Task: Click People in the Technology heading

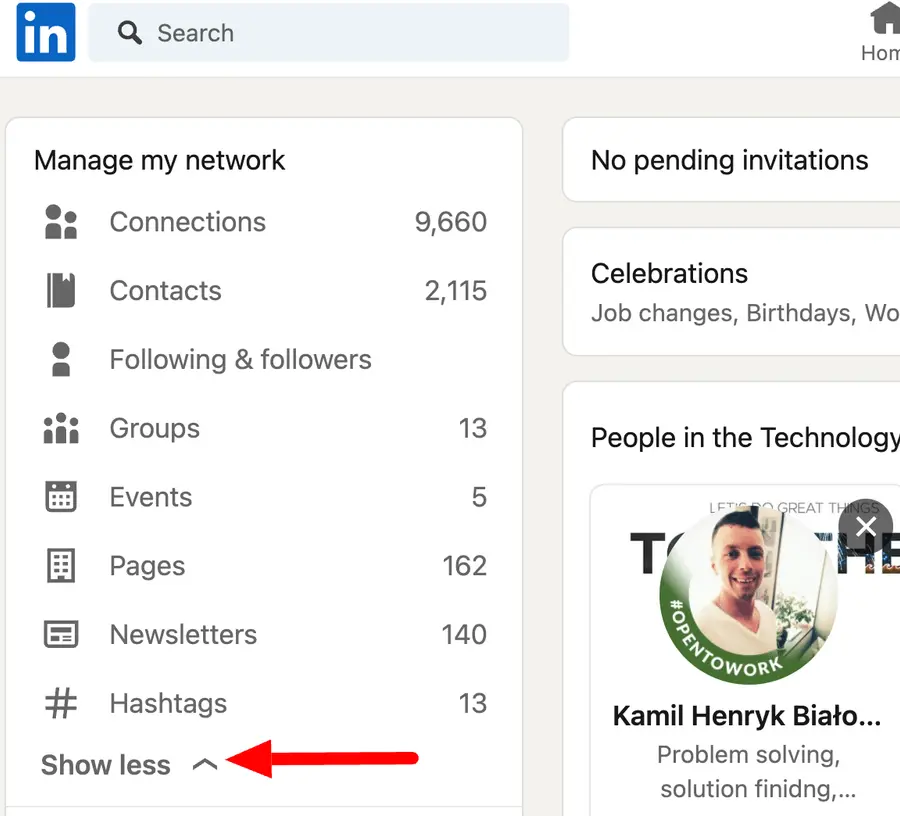Action: pos(744,437)
